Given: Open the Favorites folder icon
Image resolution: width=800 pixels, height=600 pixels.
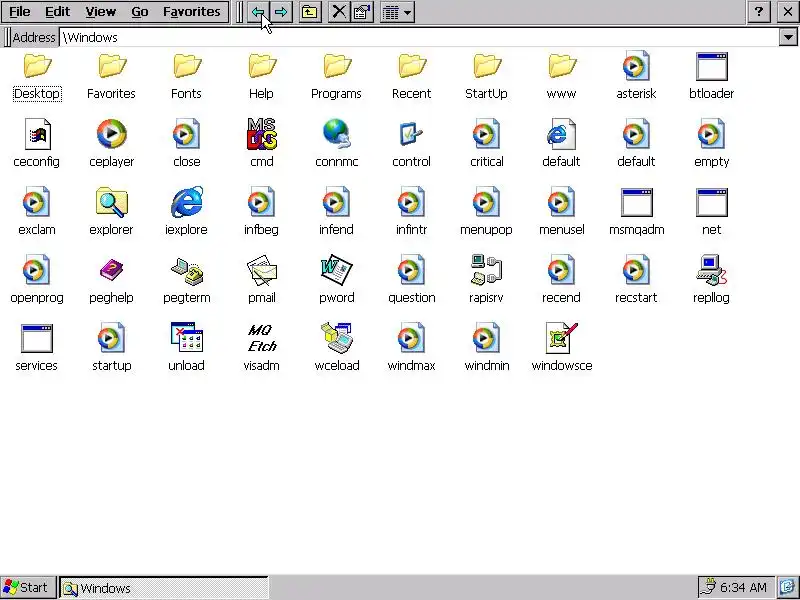Looking at the screenshot, I should pyautogui.click(x=112, y=66).
